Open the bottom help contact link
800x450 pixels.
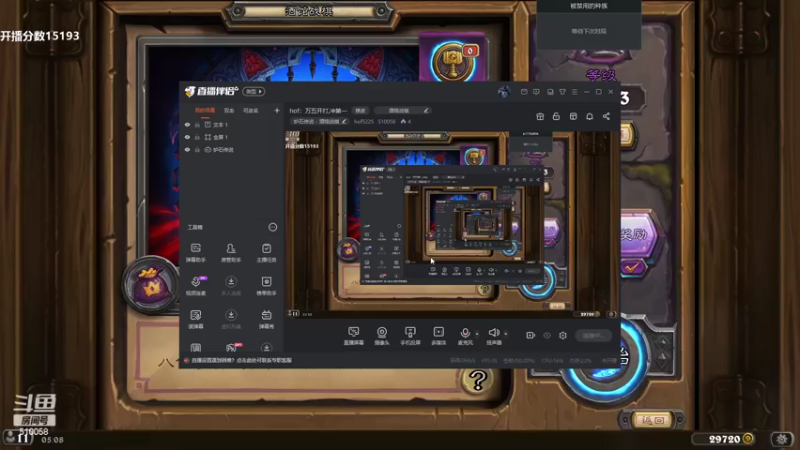[x=241, y=360]
